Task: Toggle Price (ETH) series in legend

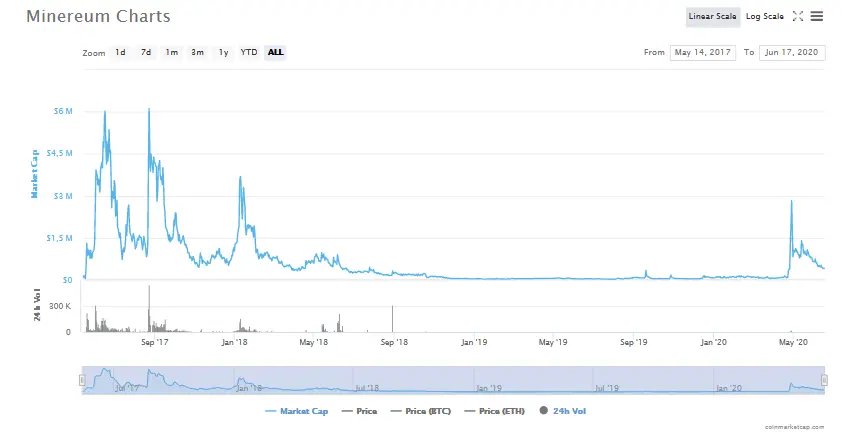Action: 494,411
